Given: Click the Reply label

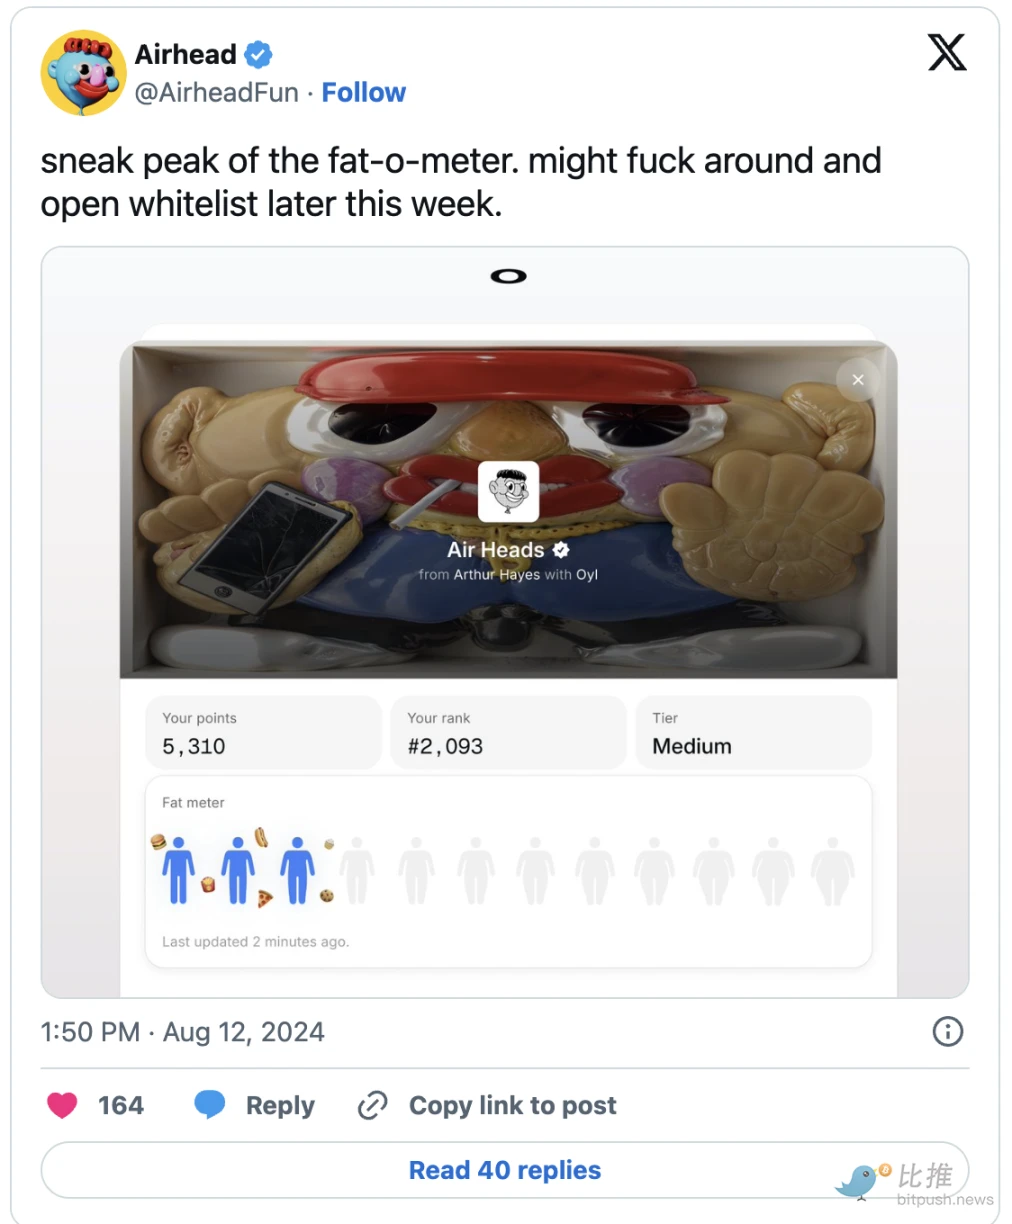Looking at the screenshot, I should [280, 1105].
